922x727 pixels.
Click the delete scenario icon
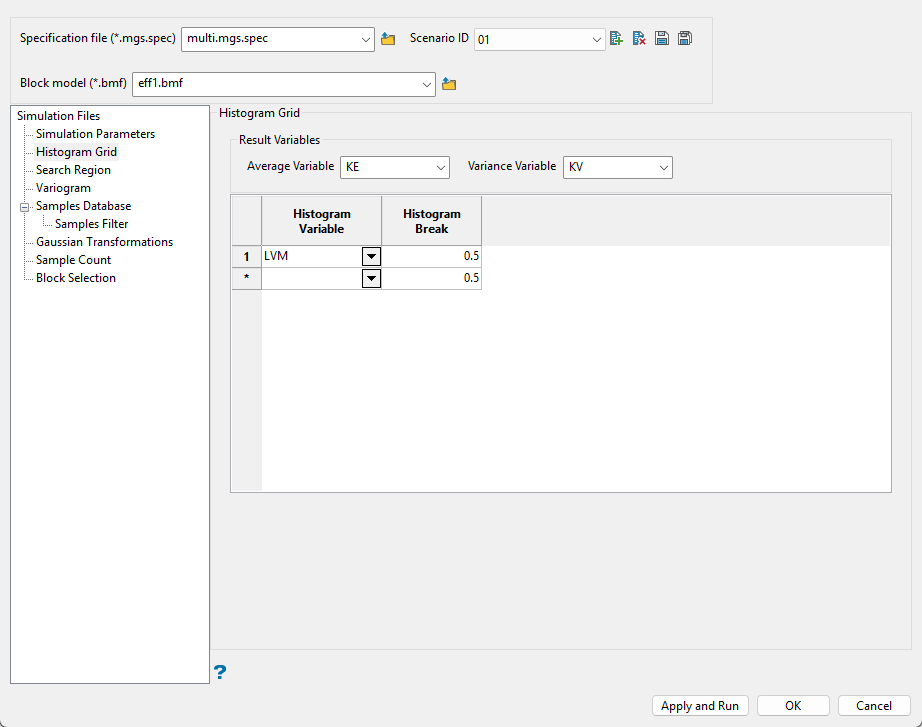[x=639, y=39]
